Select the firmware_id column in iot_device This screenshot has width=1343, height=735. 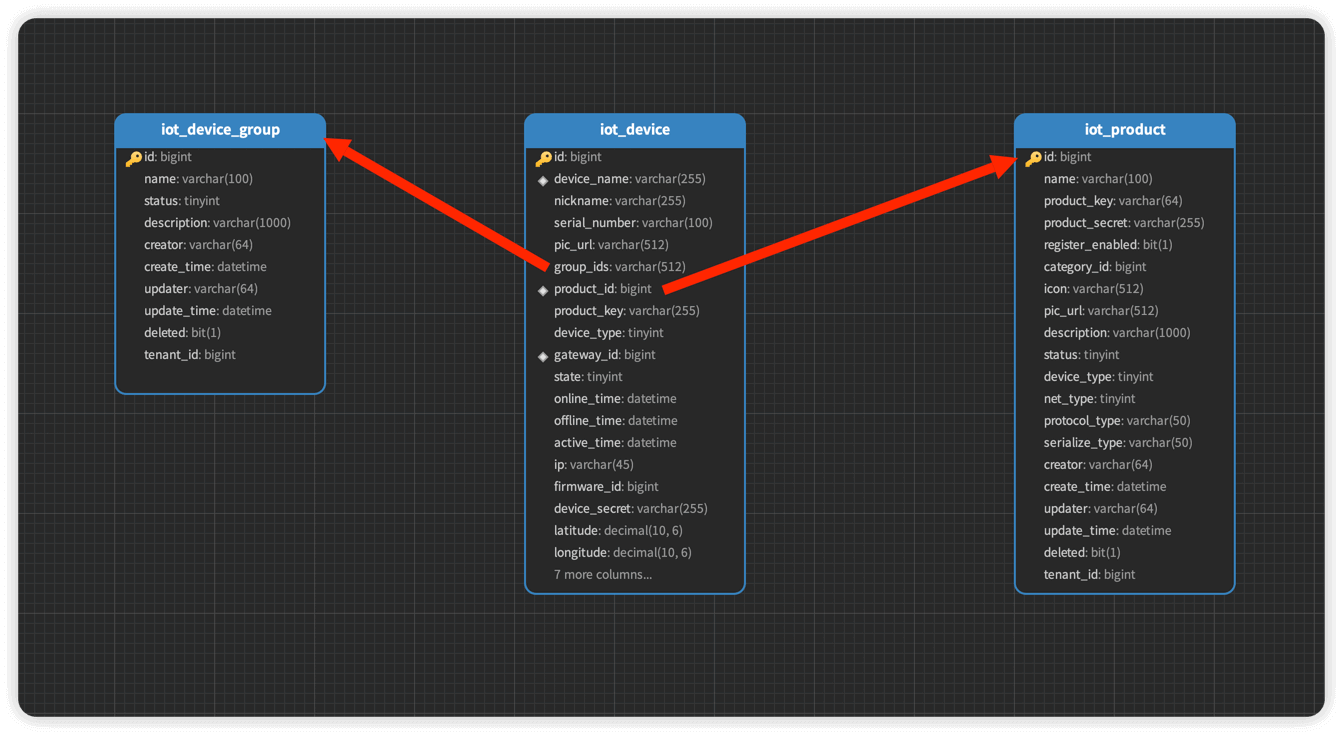tap(606, 487)
